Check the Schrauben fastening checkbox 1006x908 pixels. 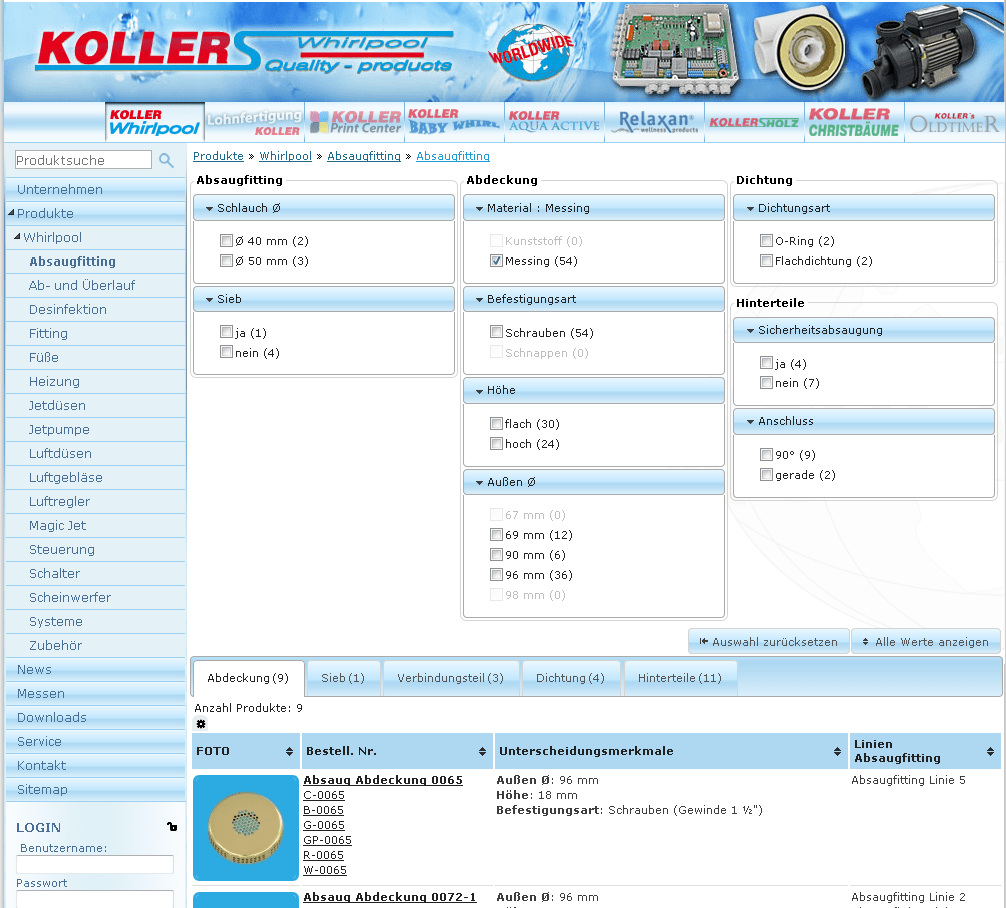(496, 332)
